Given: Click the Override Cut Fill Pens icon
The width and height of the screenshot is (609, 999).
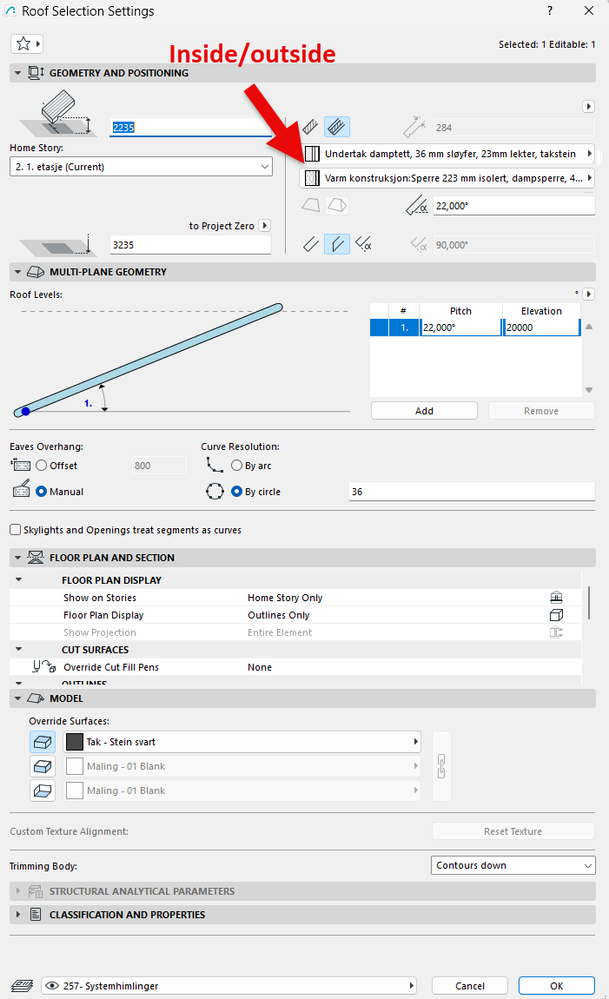Looking at the screenshot, I should pyautogui.click(x=44, y=666).
